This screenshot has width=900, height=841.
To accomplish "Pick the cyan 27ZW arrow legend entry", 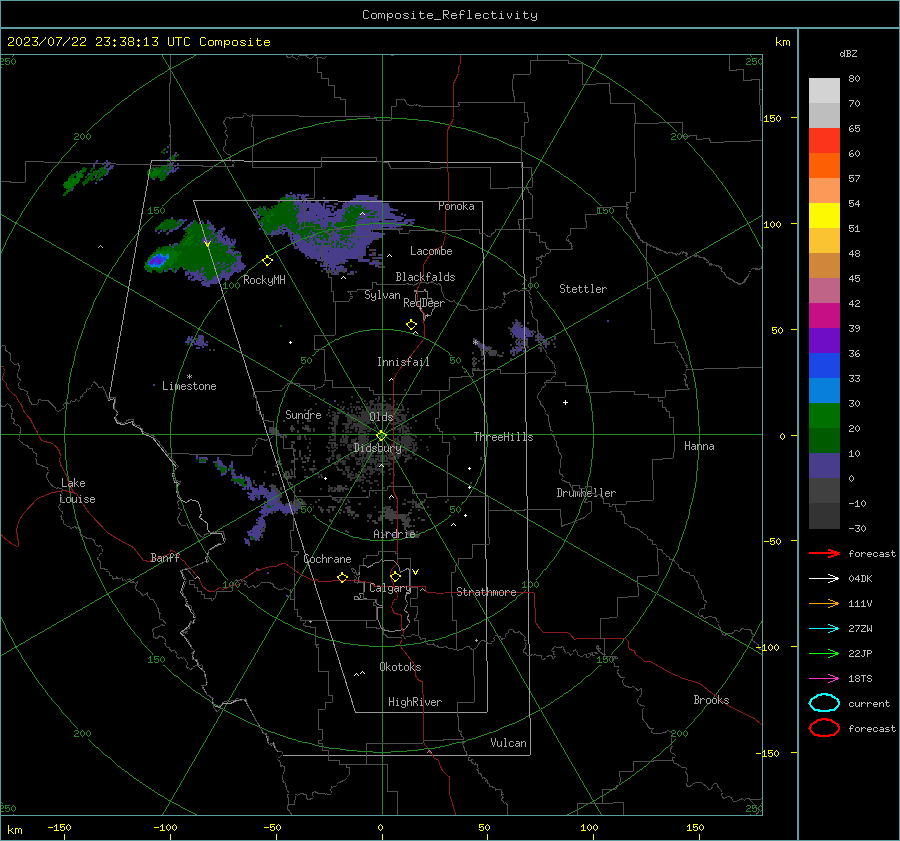I will 824,628.
